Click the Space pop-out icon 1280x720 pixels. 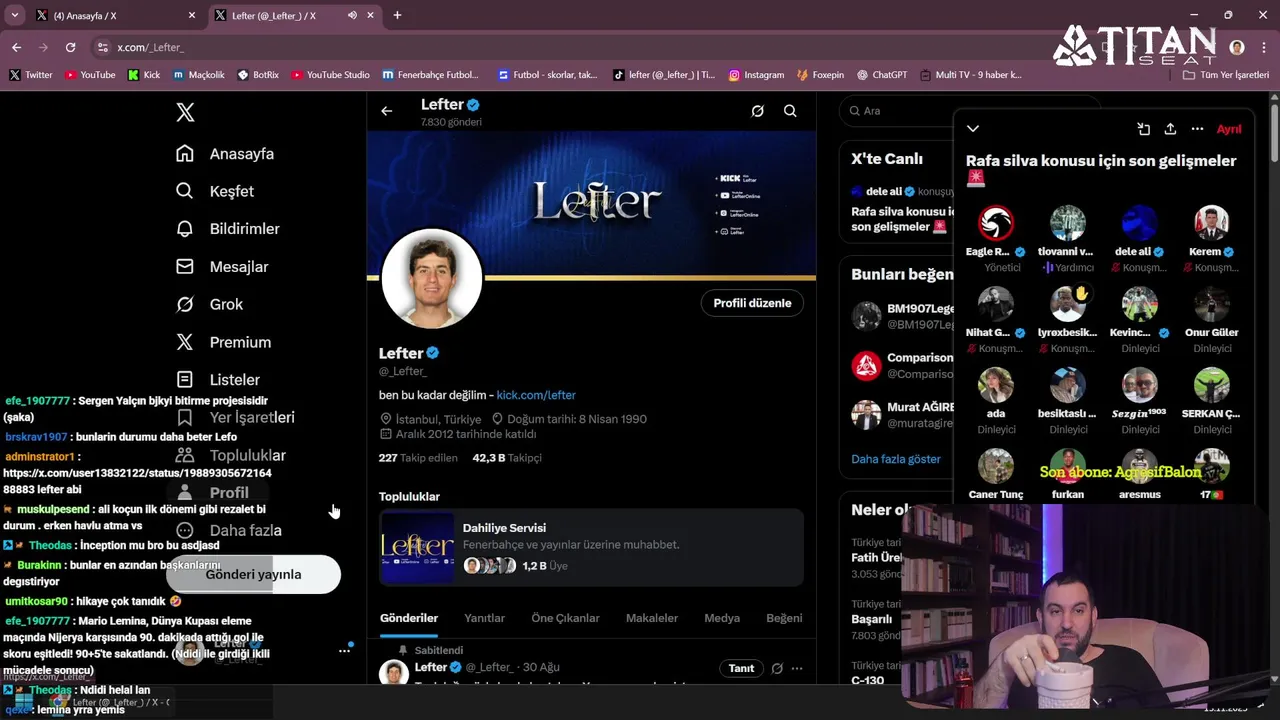(x=1143, y=129)
